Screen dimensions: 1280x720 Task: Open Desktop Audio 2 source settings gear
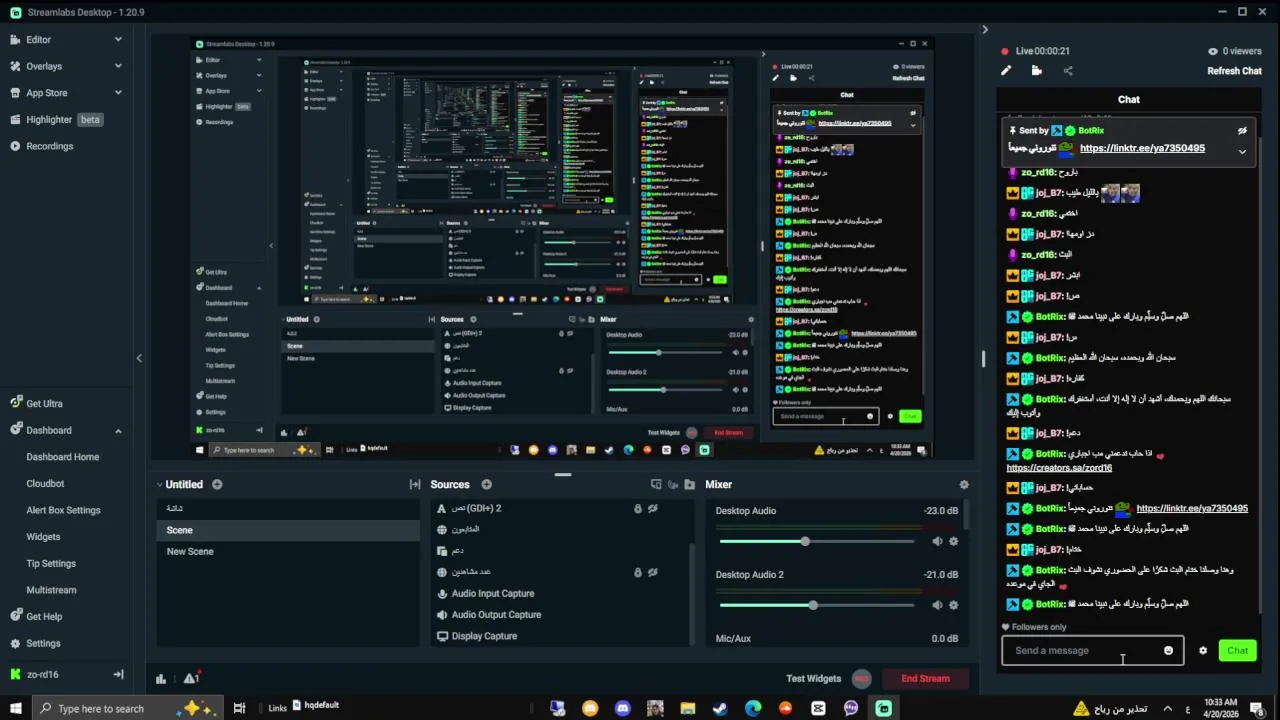pos(953,605)
